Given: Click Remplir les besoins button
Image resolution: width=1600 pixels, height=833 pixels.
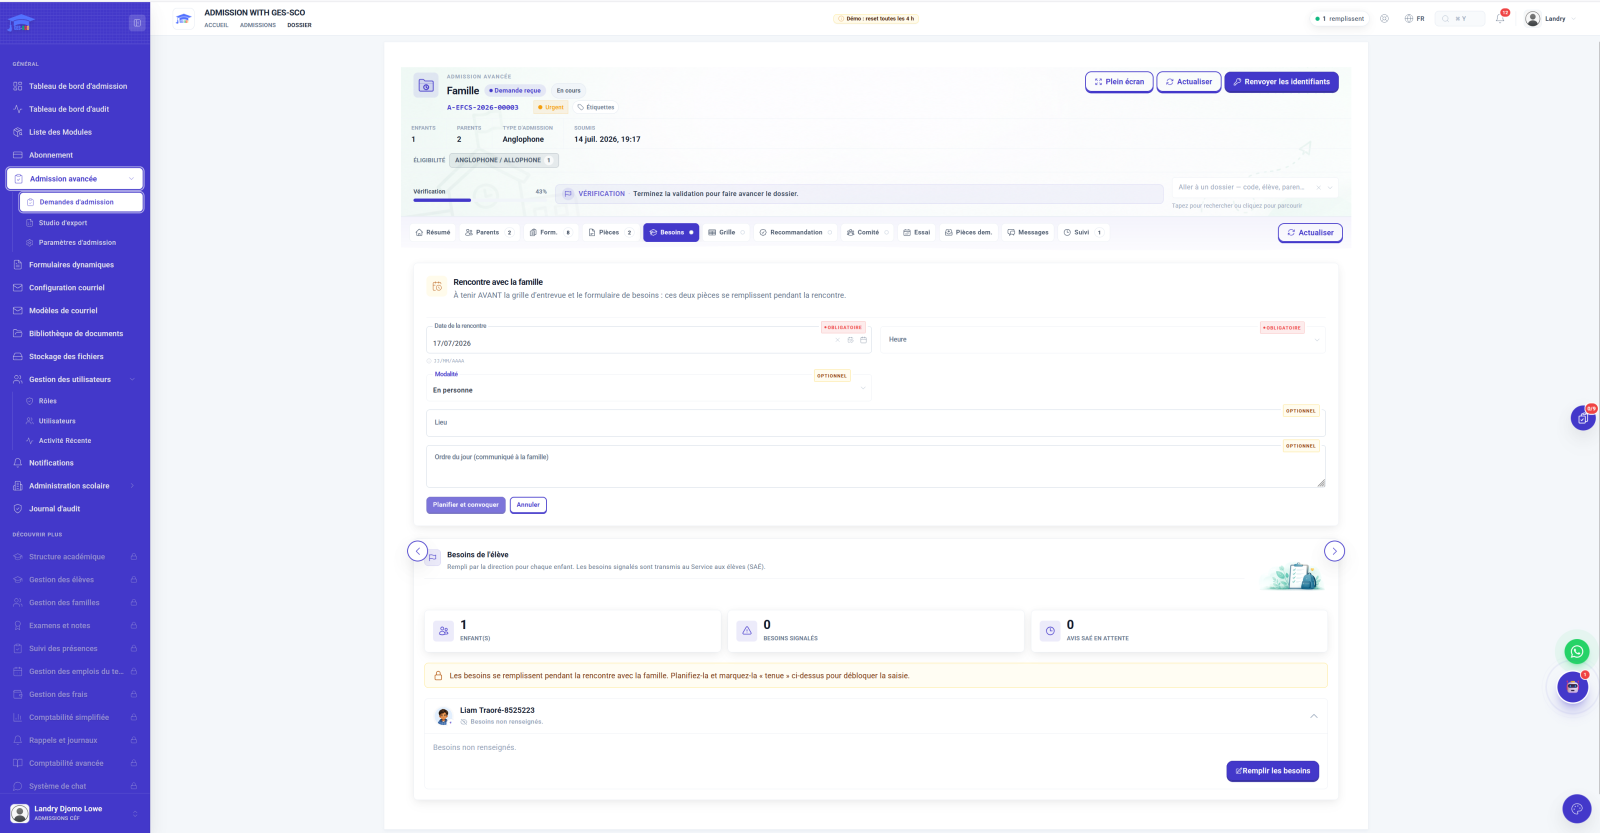Looking at the screenshot, I should tap(1273, 771).
